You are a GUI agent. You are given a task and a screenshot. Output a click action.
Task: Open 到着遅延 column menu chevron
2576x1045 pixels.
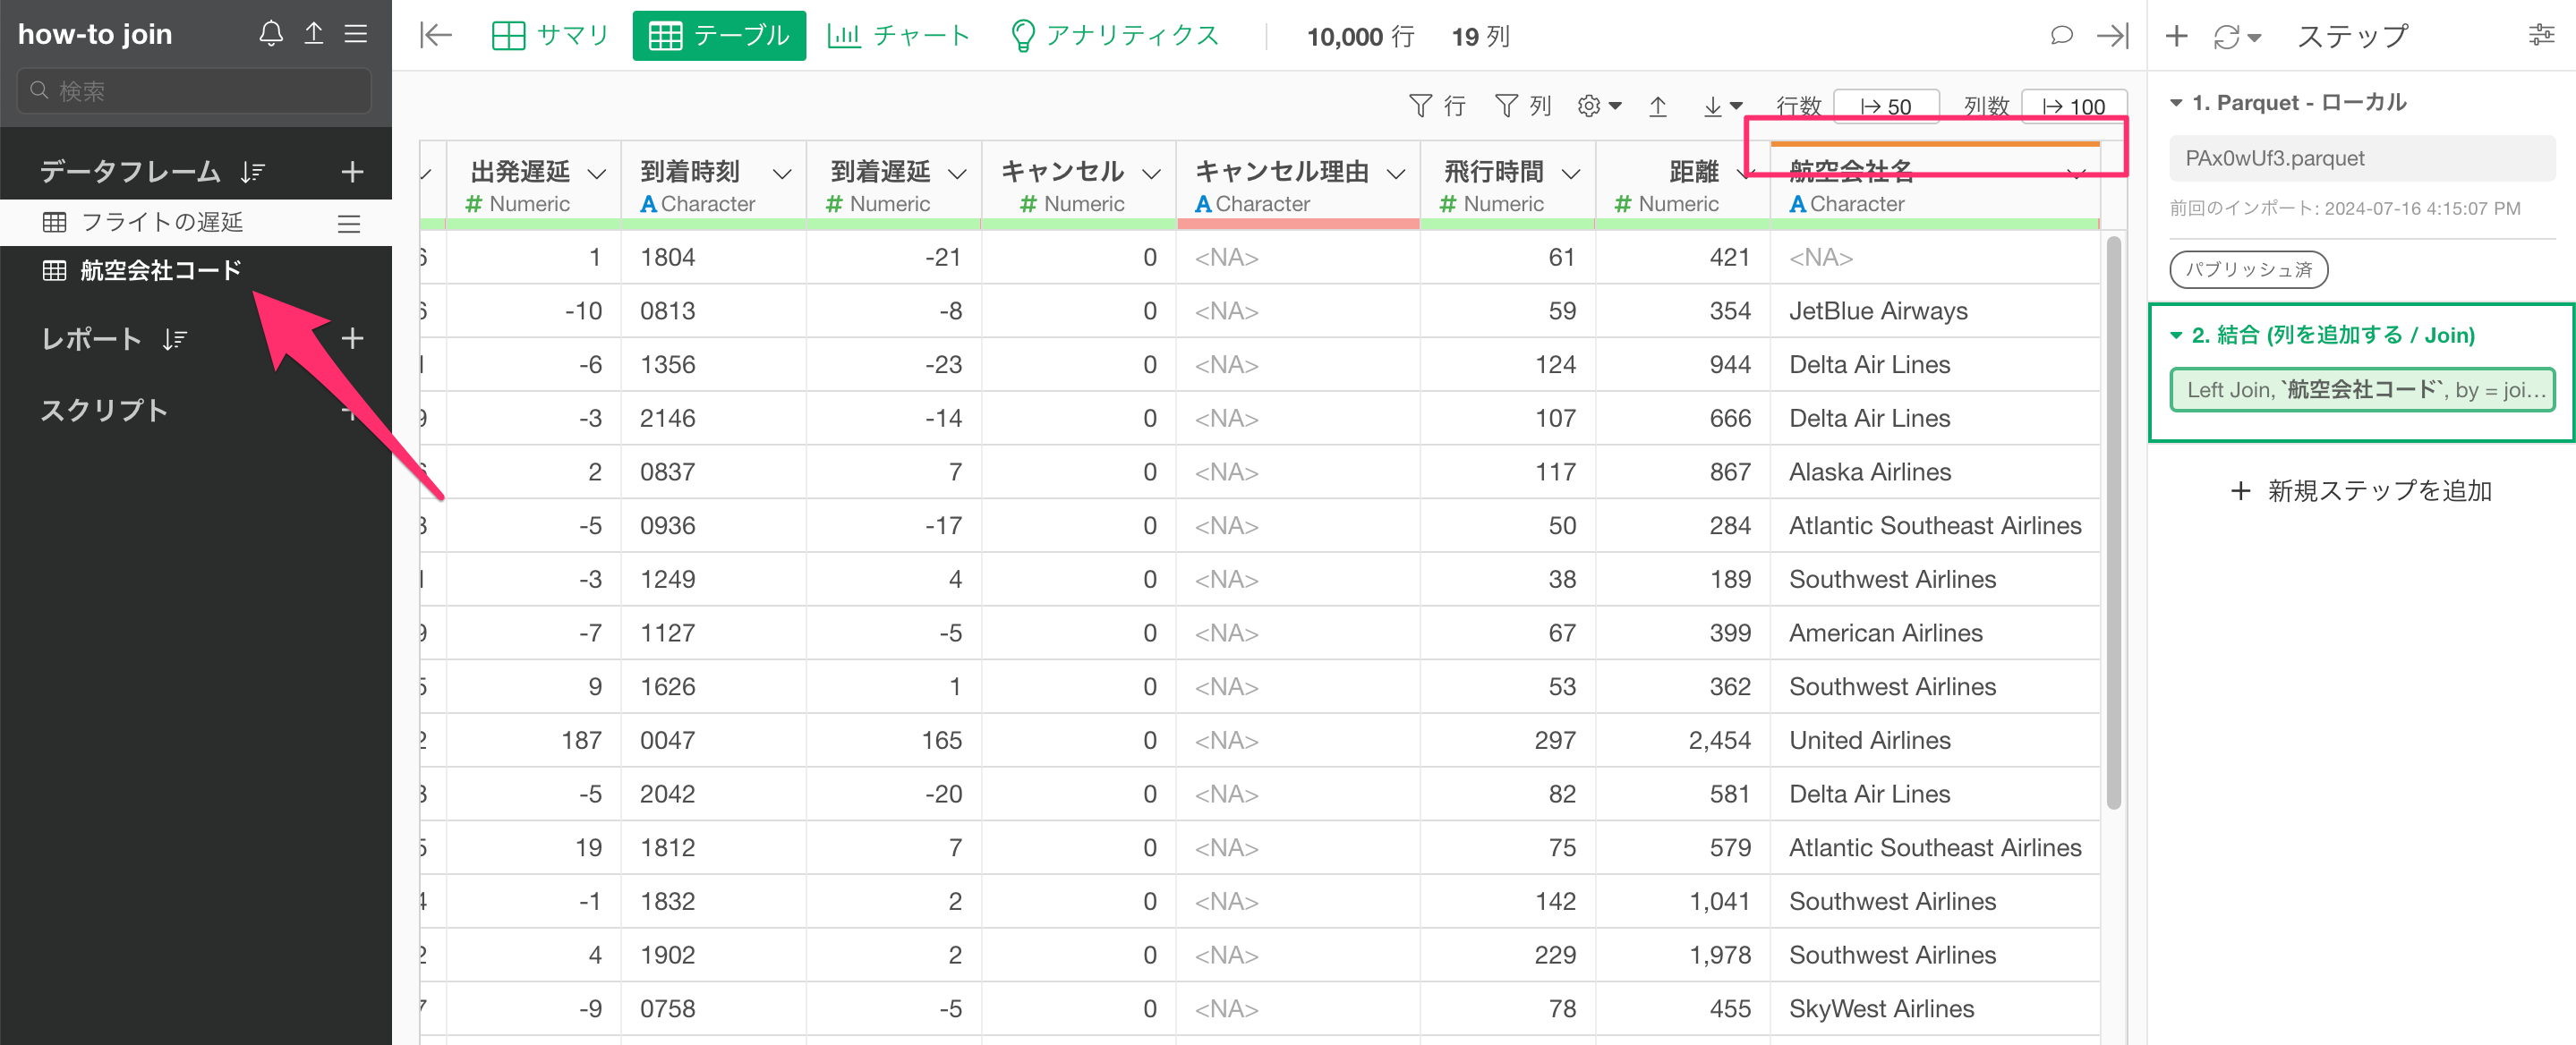coord(957,174)
